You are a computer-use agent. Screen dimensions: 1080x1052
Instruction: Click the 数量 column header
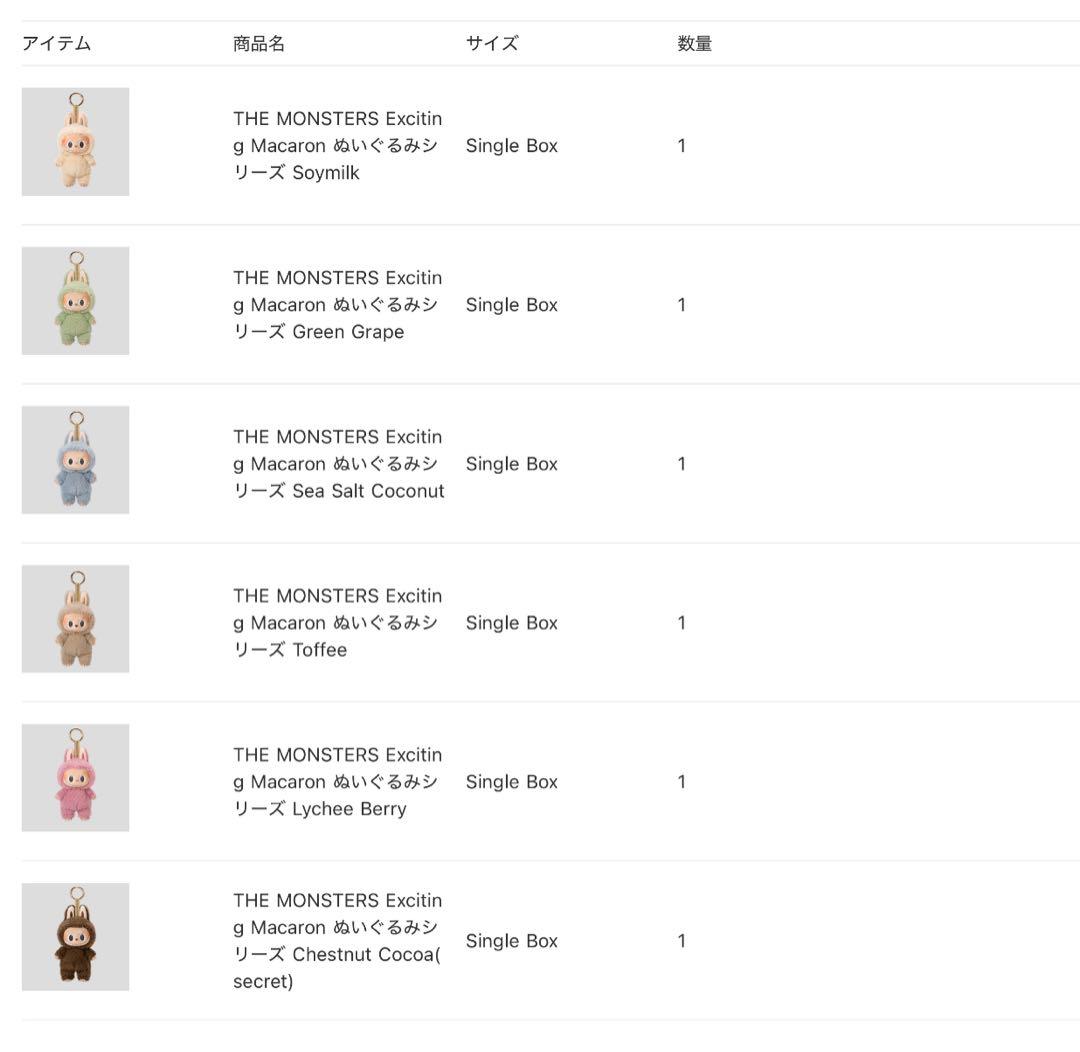pos(694,44)
